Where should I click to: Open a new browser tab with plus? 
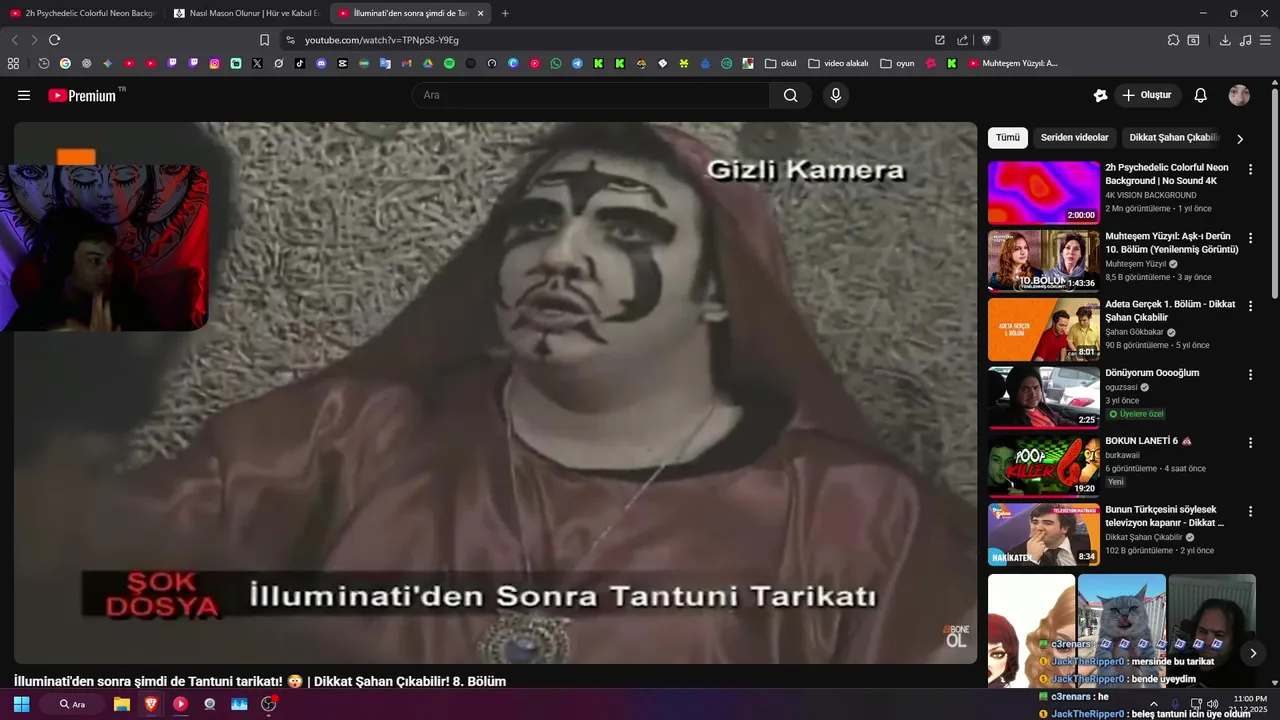pyautogui.click(x=505, y=13)
